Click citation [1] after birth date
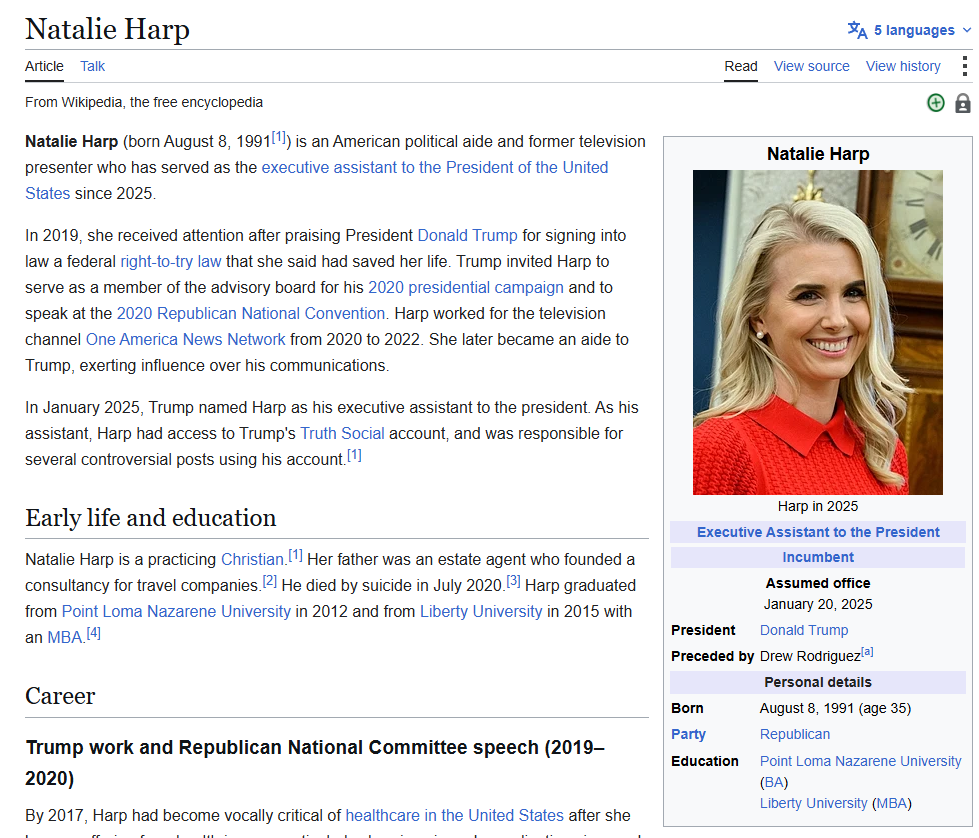The height and width of the screenshot is (838, 979). point(278,136)
